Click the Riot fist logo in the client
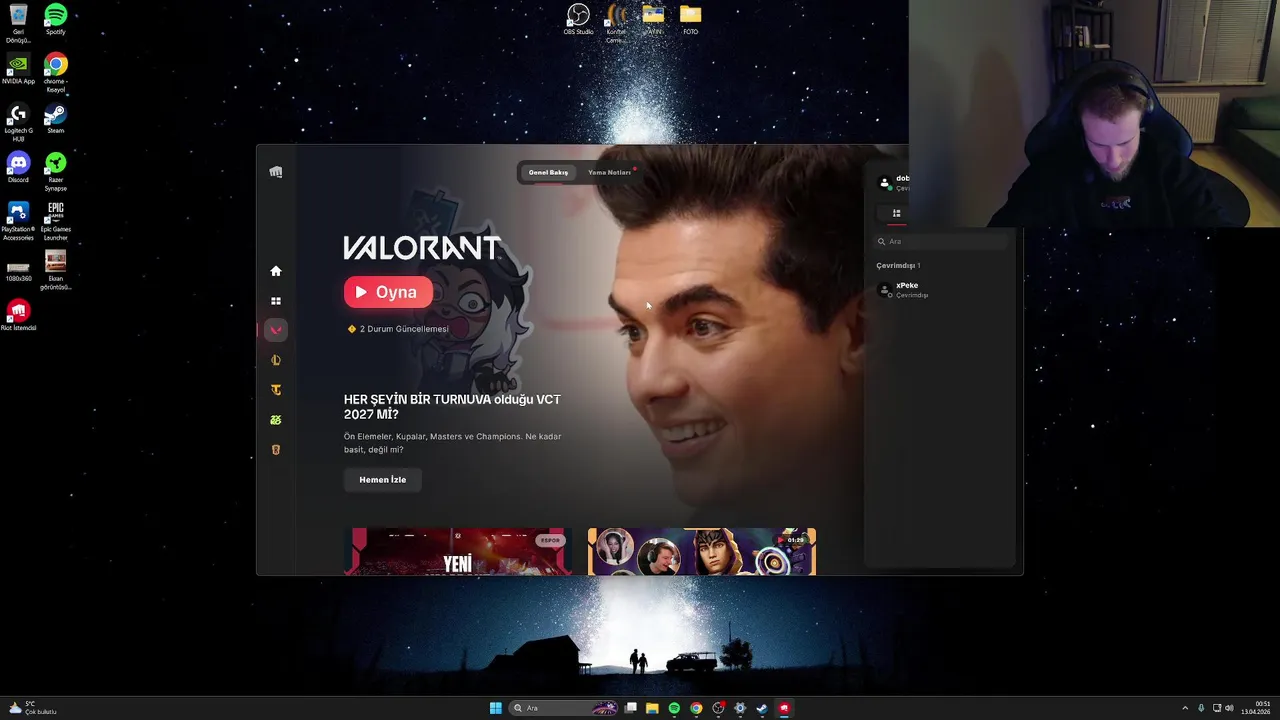 tap(276, 172)
